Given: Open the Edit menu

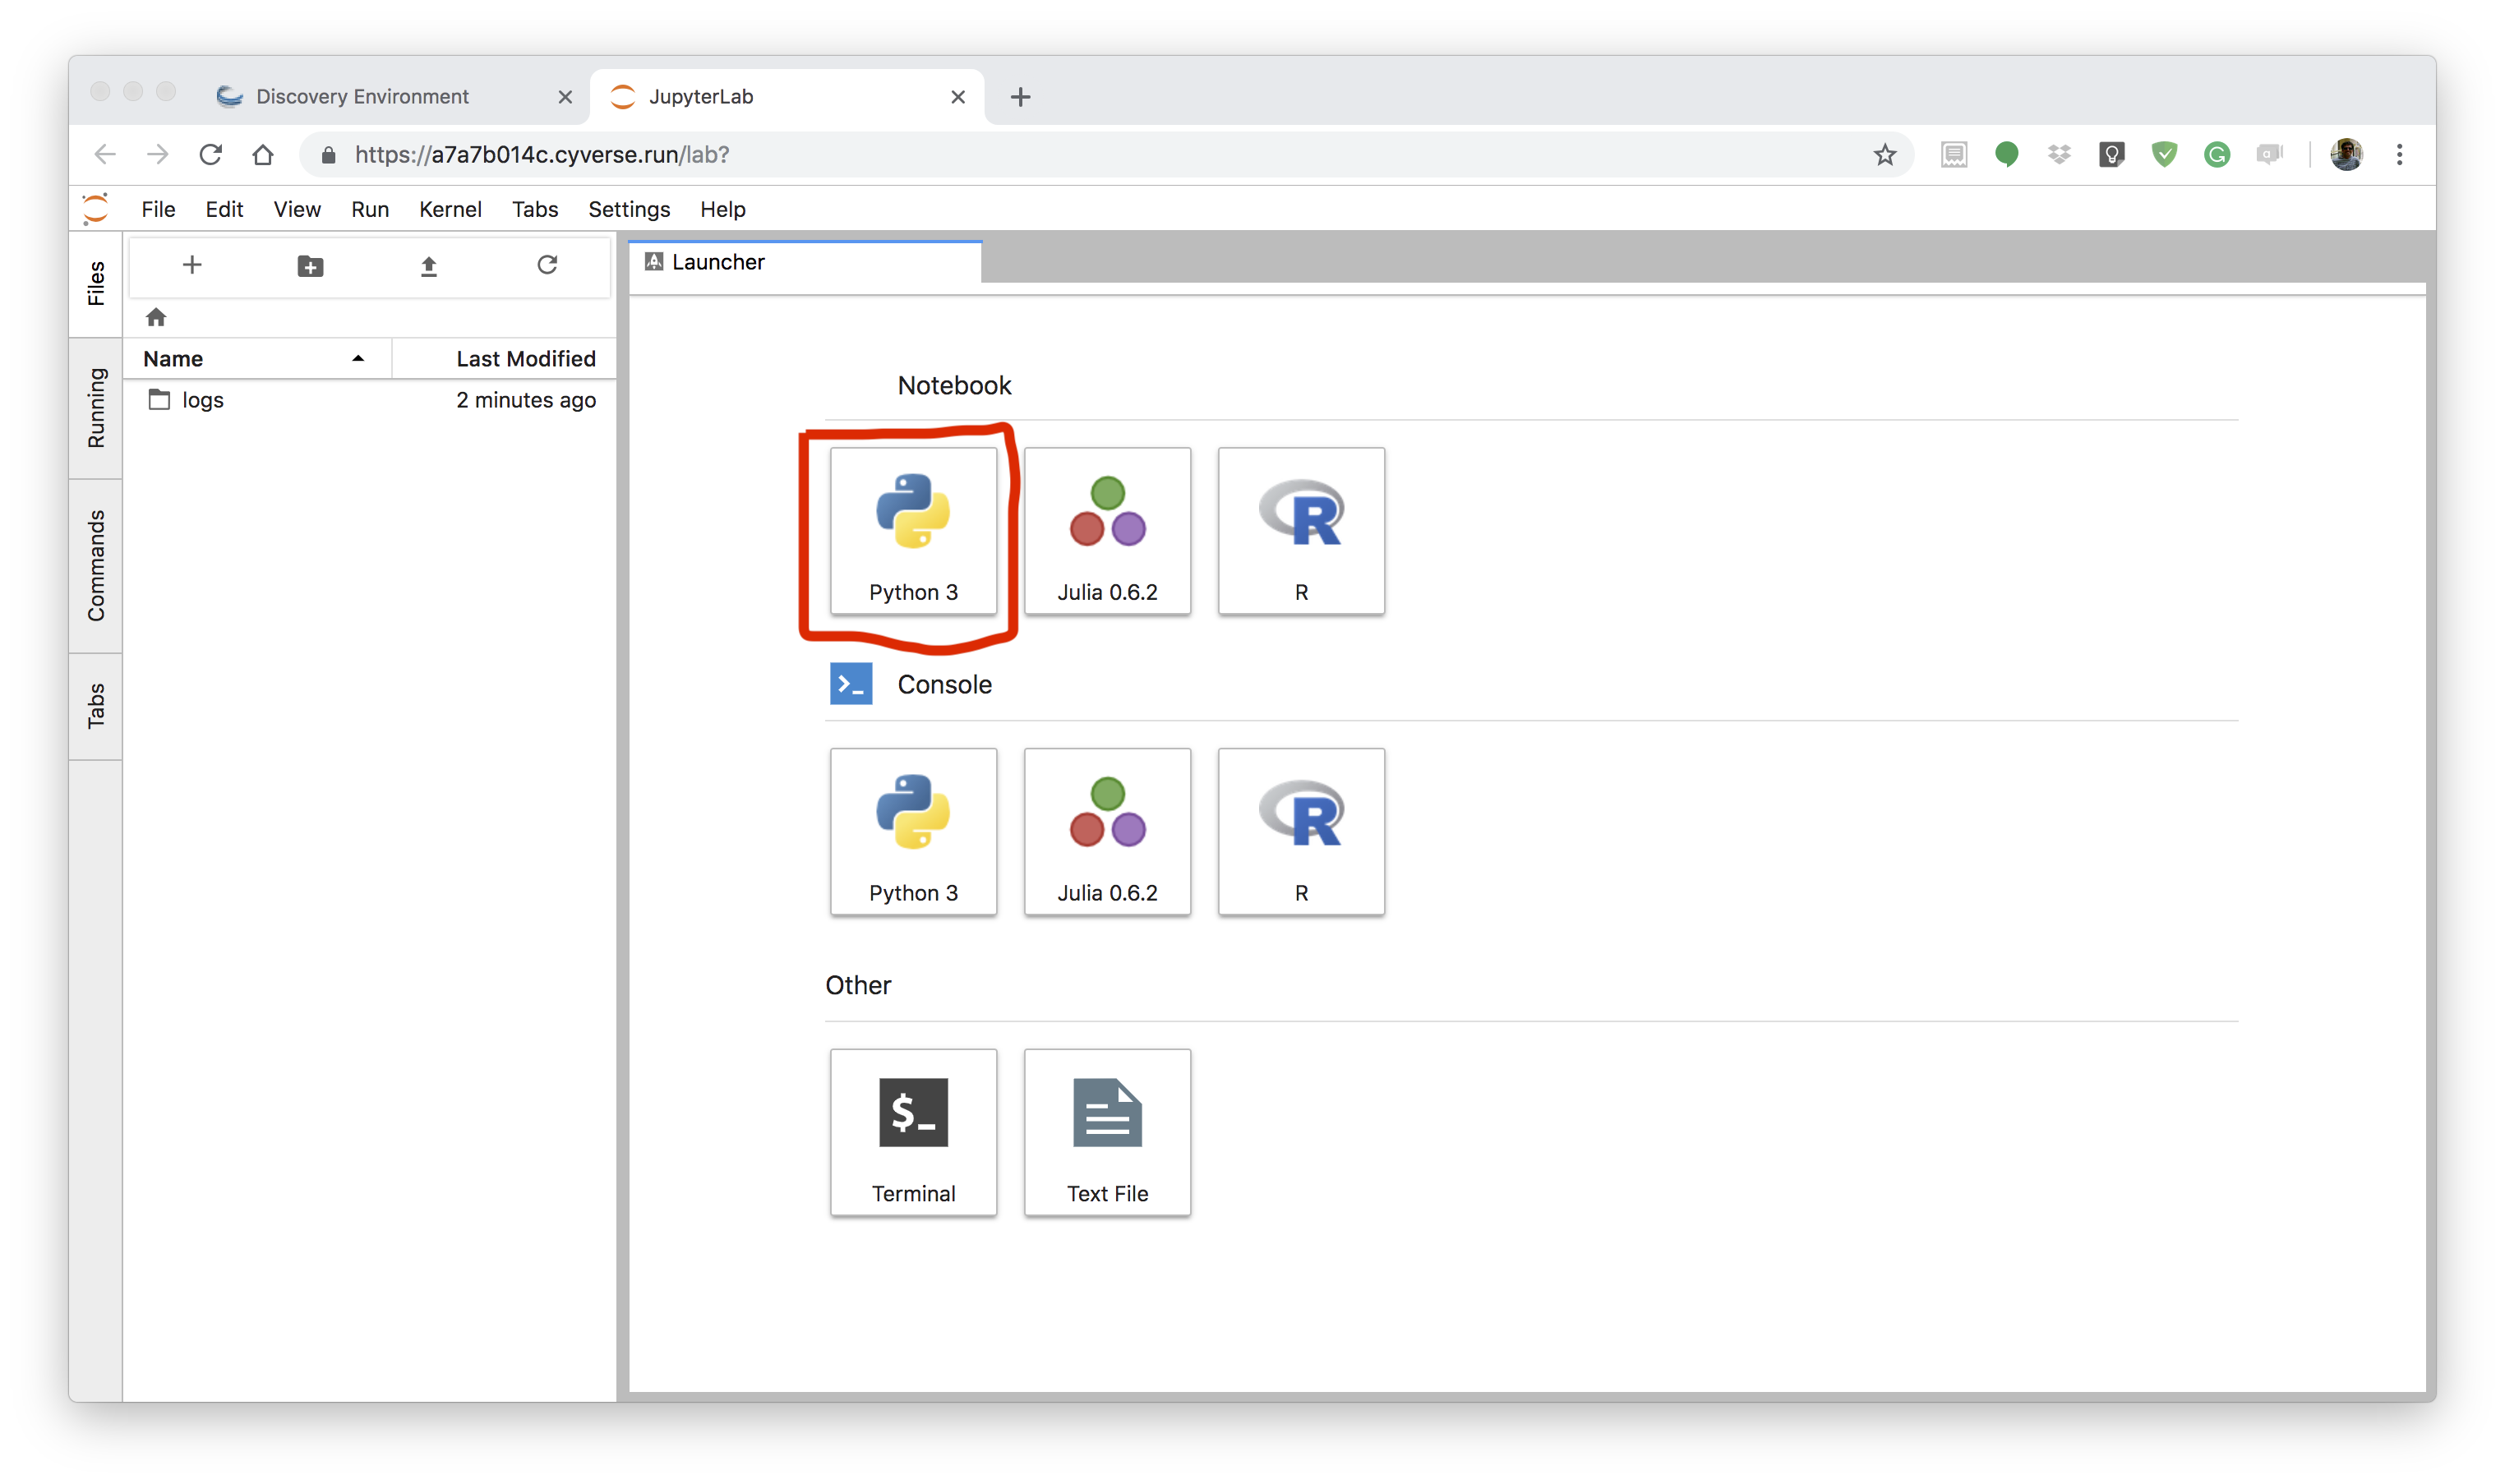Looking at the screenshot, I should tap(224, 209).
